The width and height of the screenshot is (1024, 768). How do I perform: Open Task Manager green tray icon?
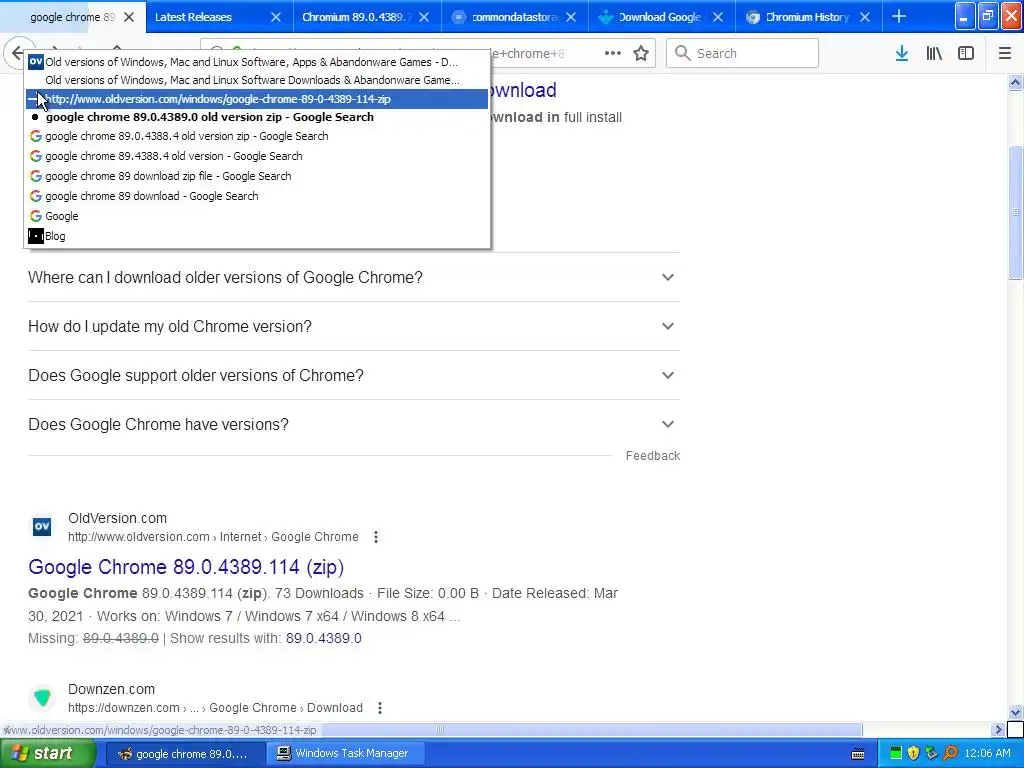coord(896,754)
